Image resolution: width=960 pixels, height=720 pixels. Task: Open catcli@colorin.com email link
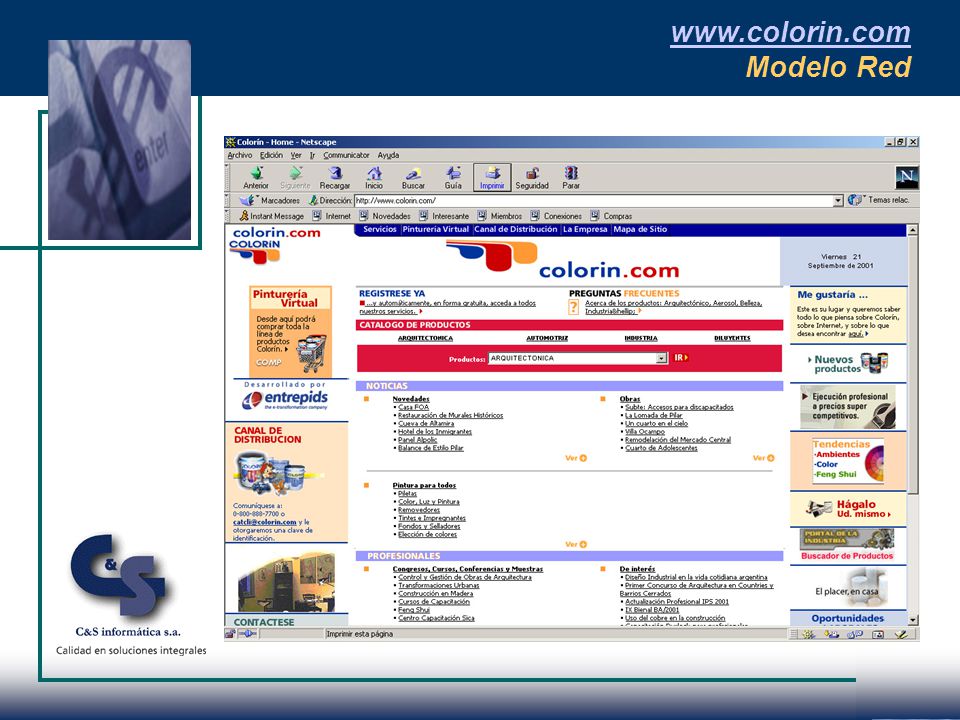264,522
